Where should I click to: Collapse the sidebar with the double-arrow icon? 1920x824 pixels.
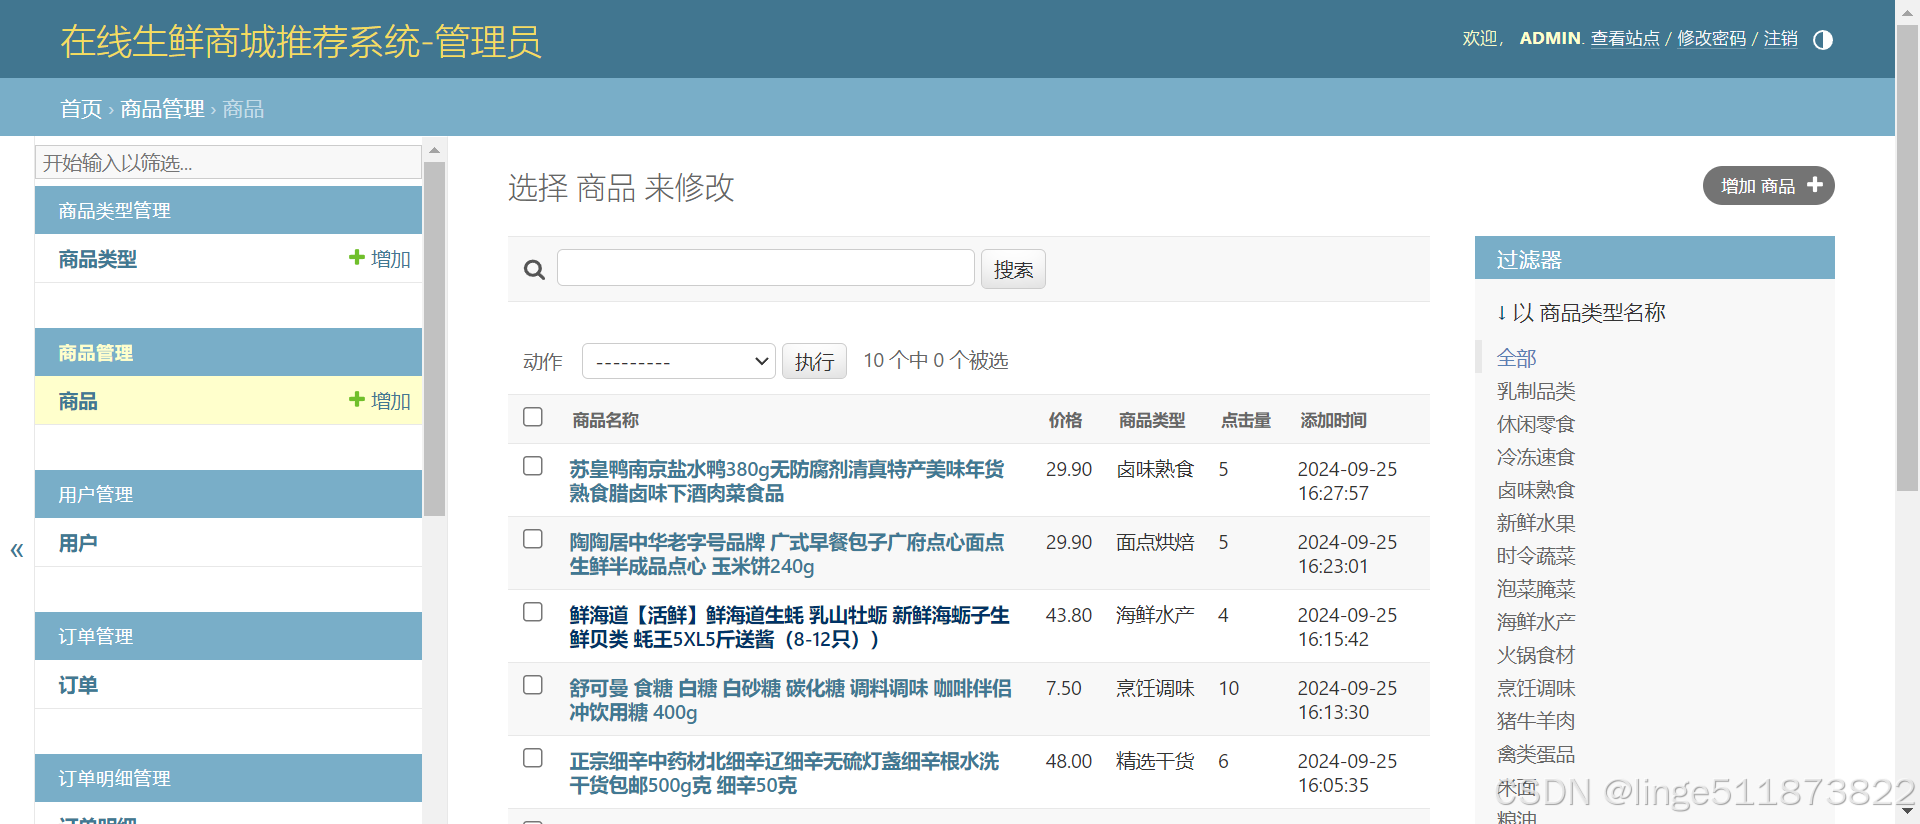click(17, 549)
